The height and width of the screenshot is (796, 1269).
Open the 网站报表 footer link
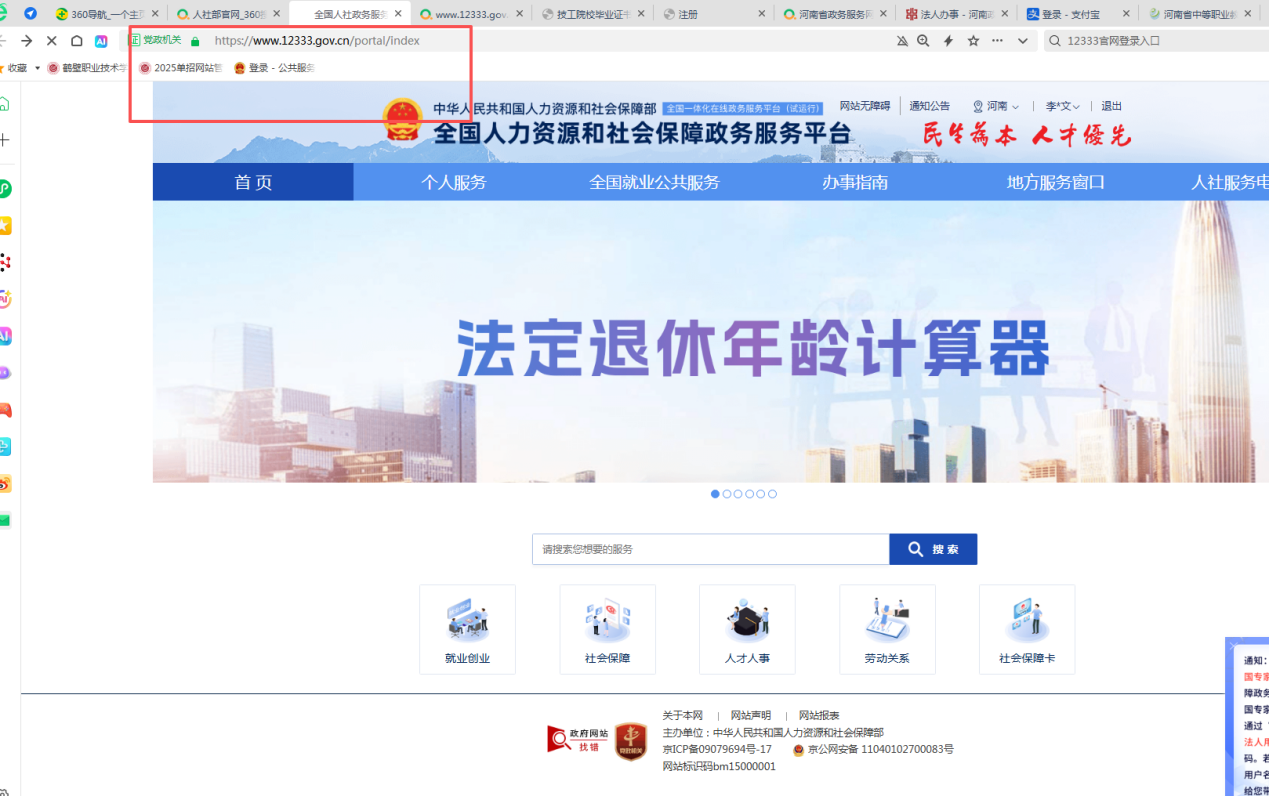(819, 716)
